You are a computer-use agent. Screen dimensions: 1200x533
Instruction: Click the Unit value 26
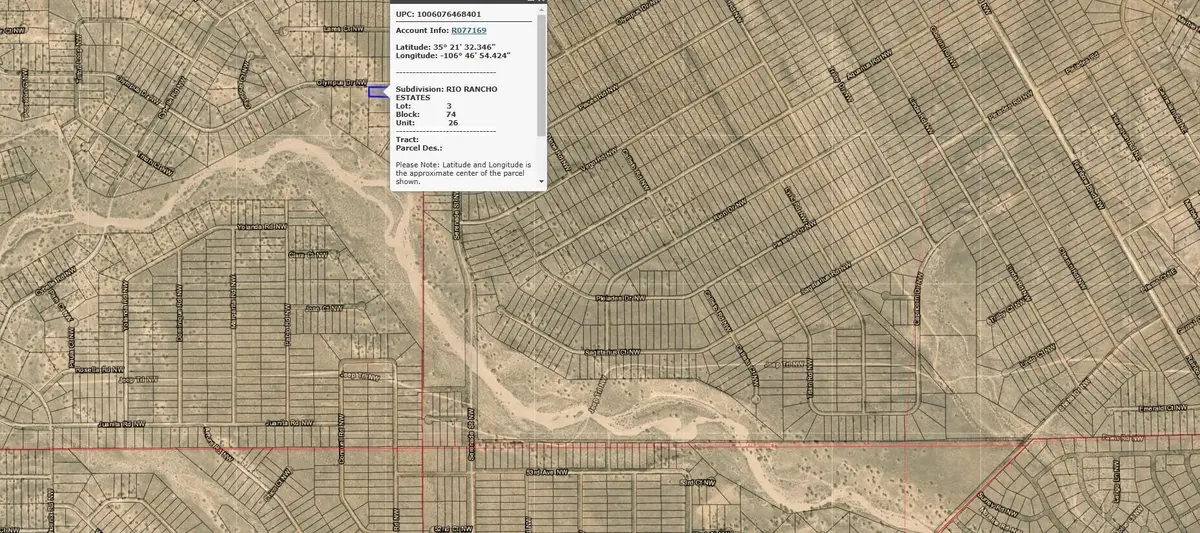click(x=453, y=122)
